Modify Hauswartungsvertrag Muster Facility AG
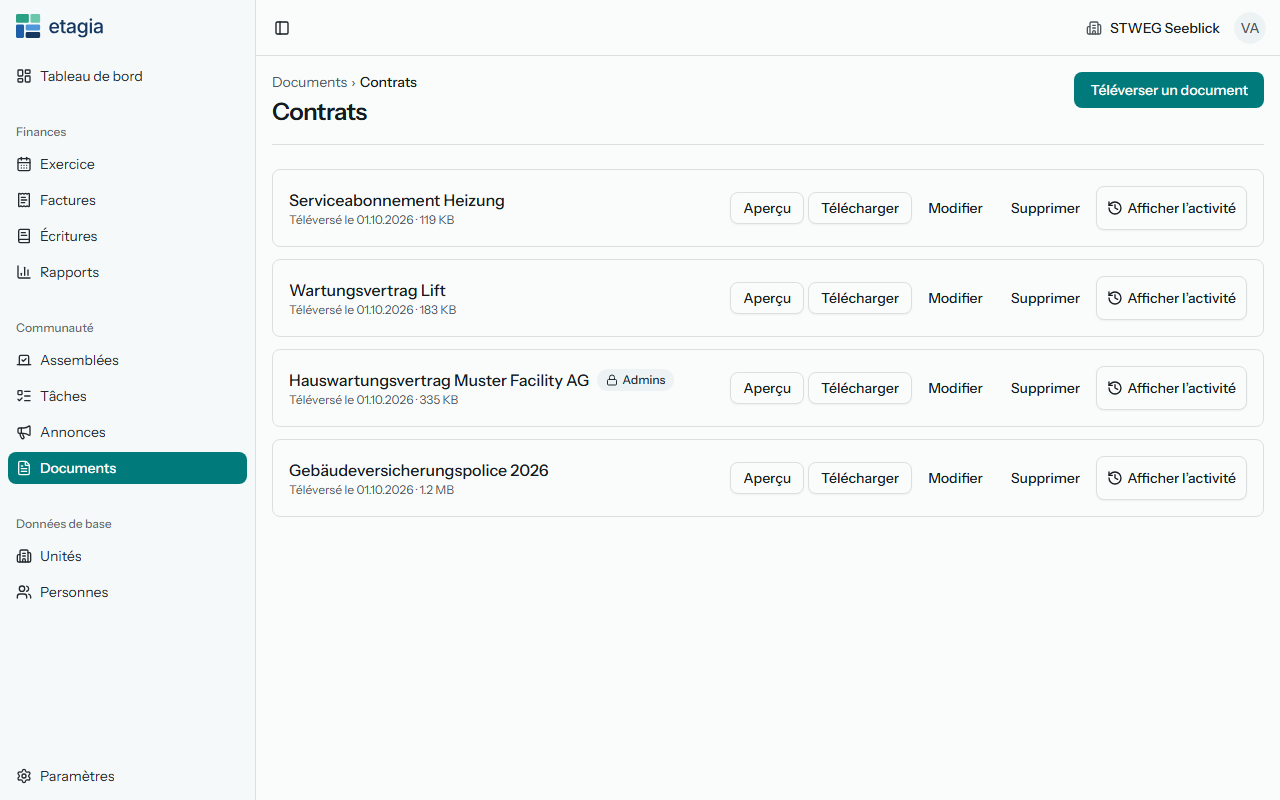 (955, 388)
